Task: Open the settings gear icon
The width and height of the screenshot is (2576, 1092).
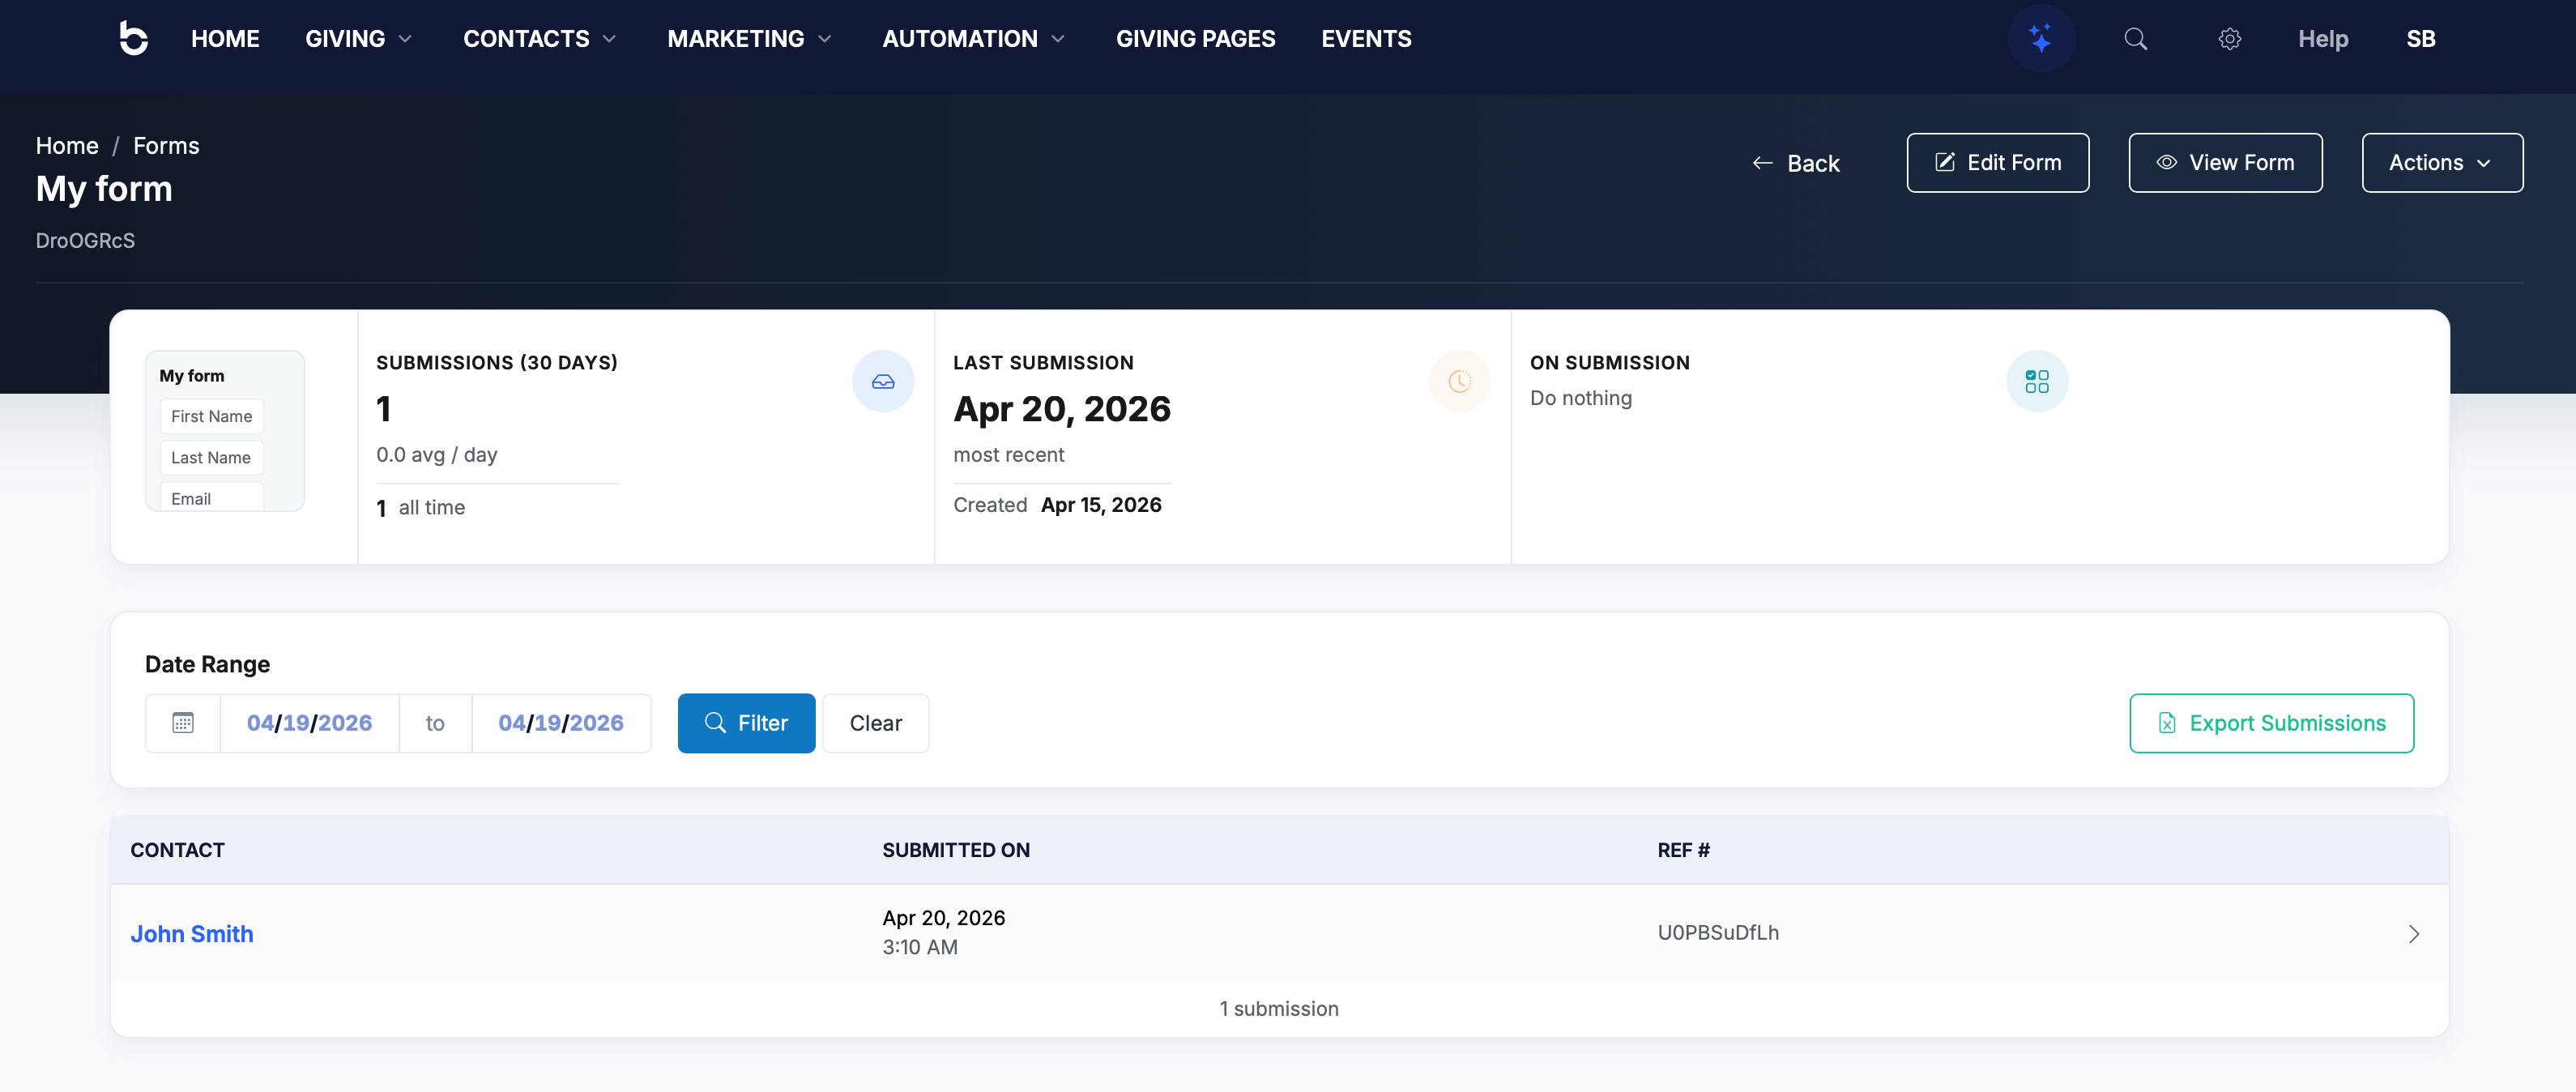Action: point(2229,38)
